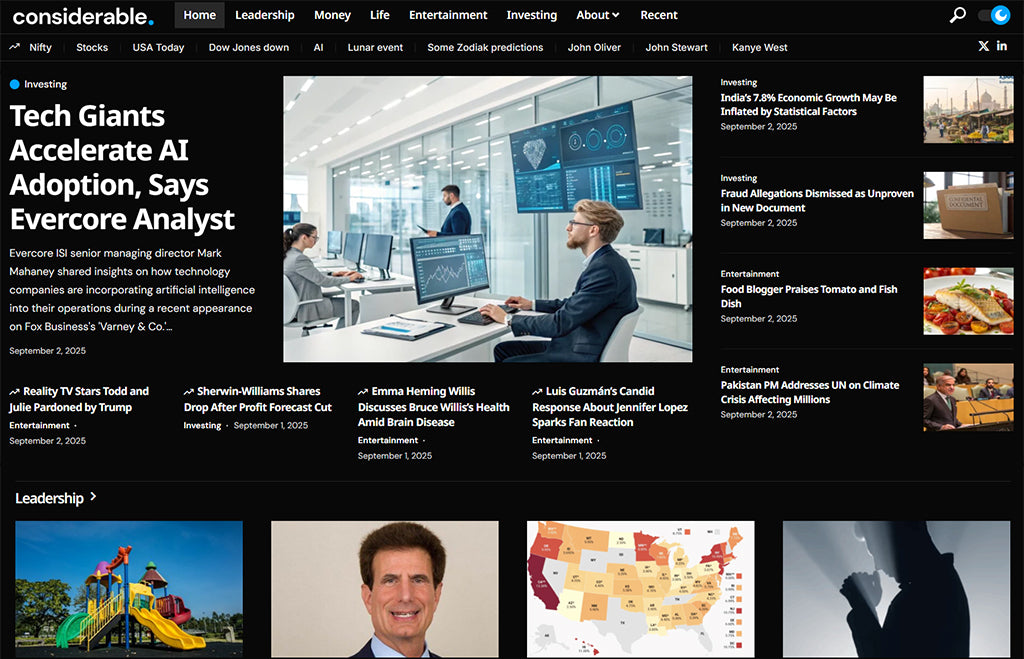Expand the Leadership section chevron
Image resolution: width=1024 pixels, height=659 pixels.
pos(93,497)
